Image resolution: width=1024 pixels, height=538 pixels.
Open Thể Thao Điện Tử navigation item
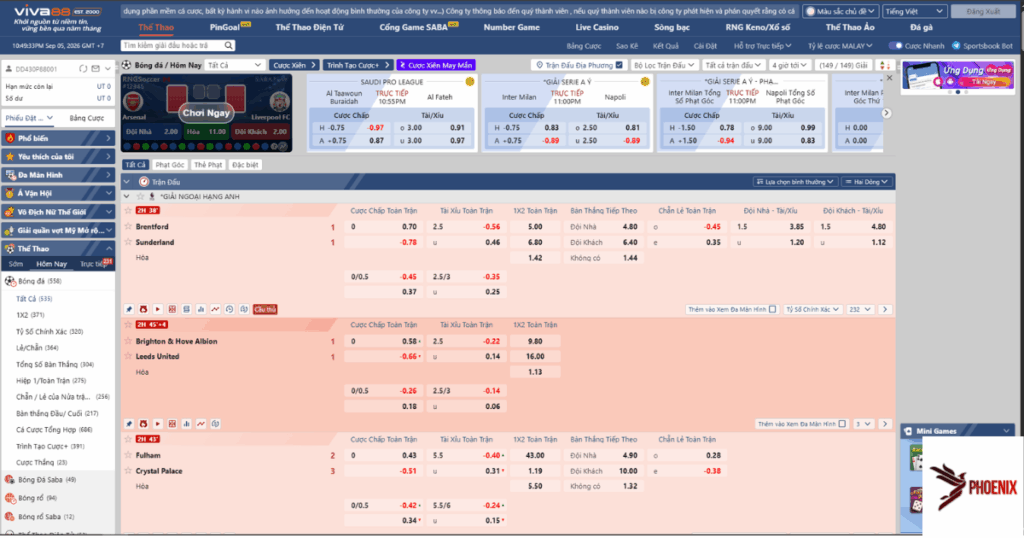click(x=309, y=27)
